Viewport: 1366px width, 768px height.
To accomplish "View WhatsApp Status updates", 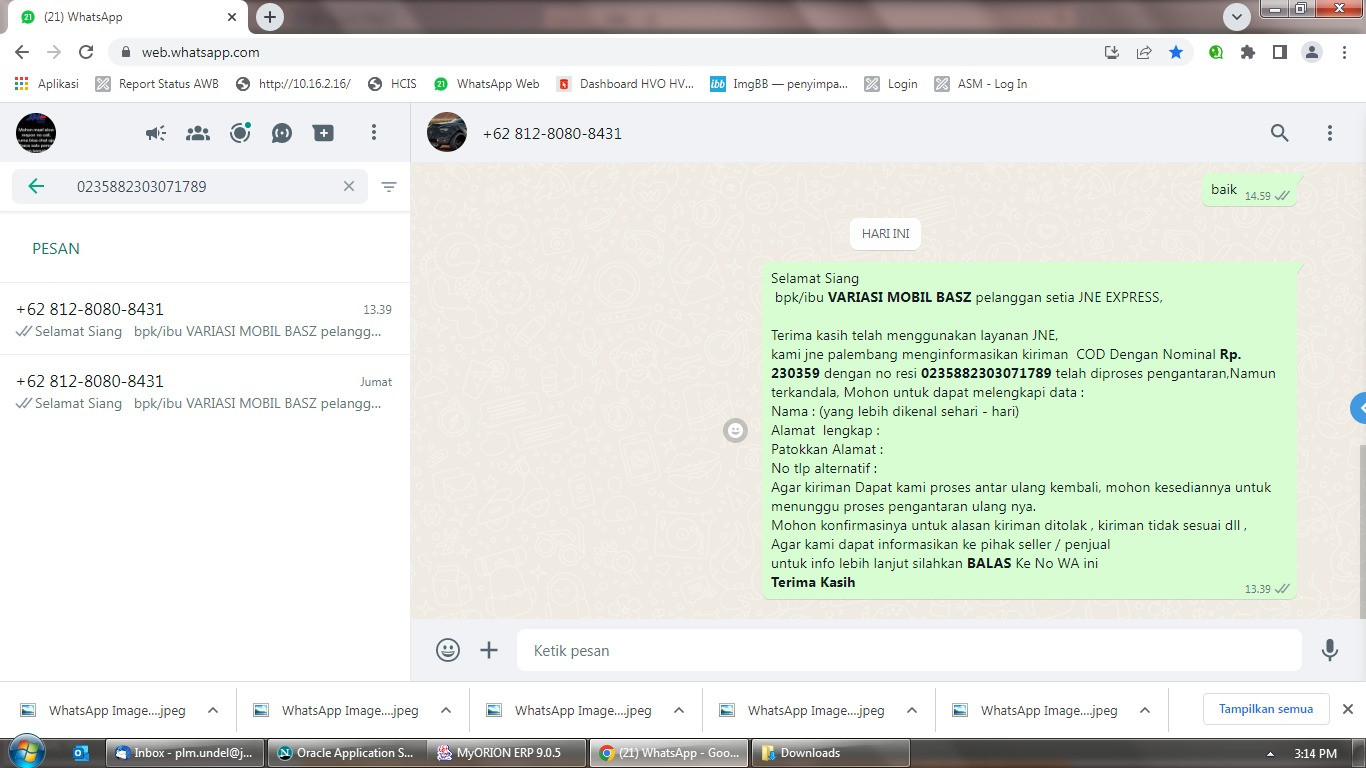I will pyautogui.click(x=240, y=133).
